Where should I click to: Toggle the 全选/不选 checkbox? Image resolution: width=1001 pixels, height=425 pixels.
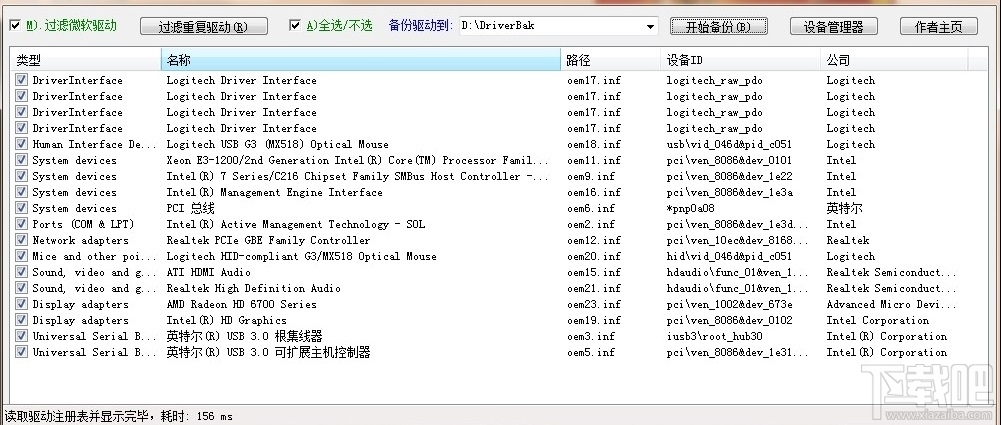(x=294, y=26)
